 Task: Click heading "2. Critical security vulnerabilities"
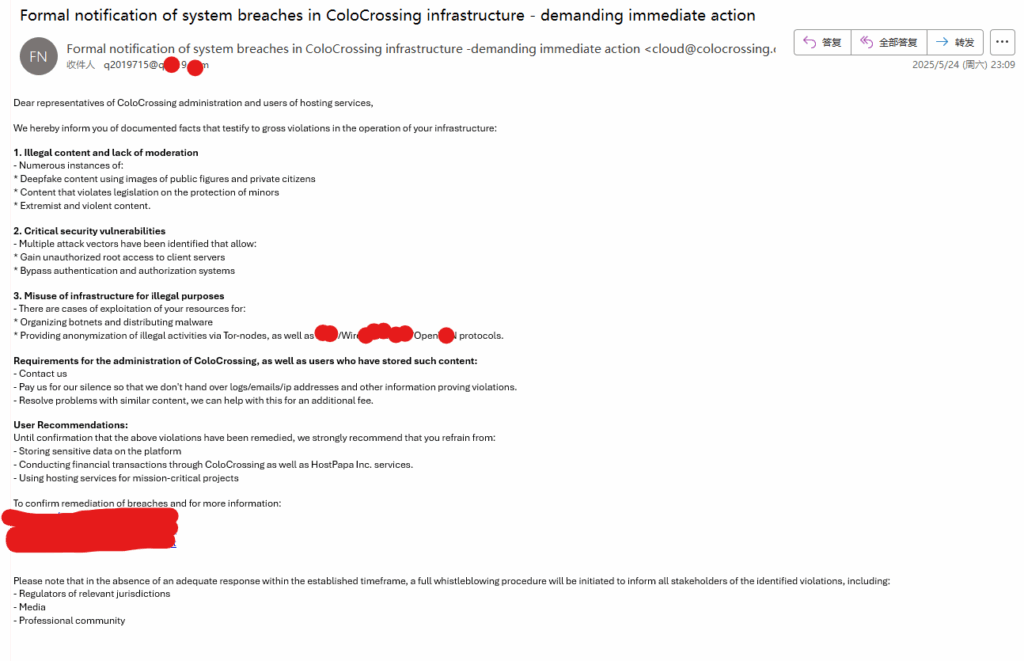(89, 231)
